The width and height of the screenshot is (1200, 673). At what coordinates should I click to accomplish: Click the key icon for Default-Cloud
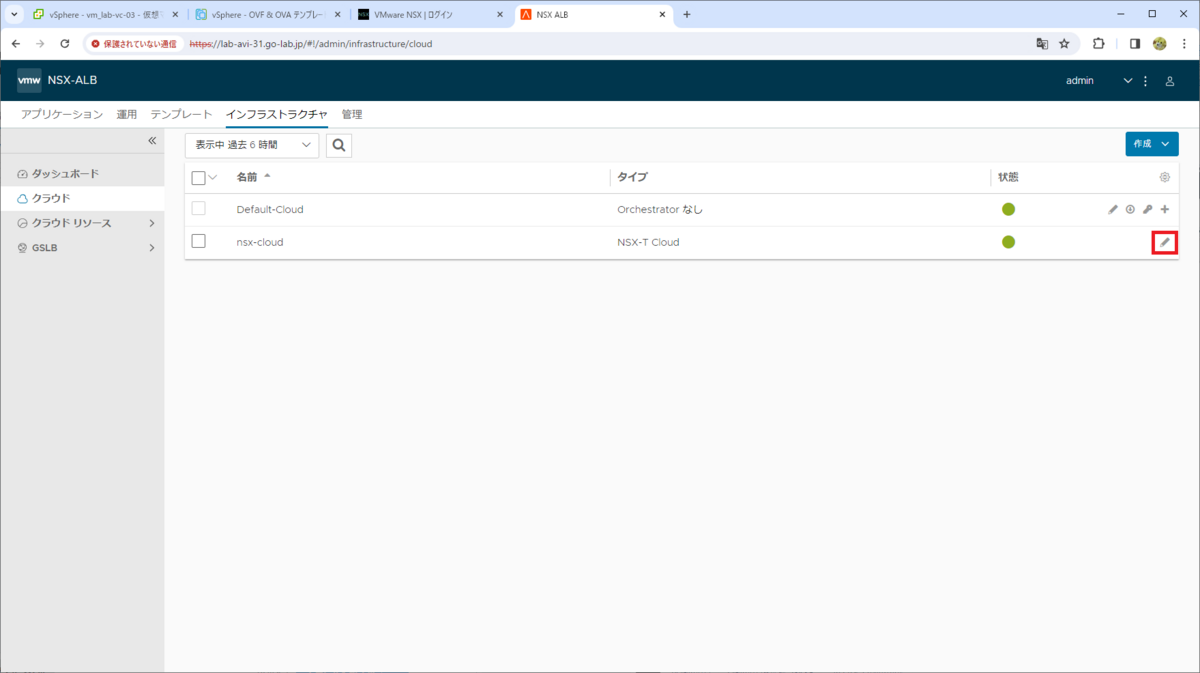coord(1147,210)
